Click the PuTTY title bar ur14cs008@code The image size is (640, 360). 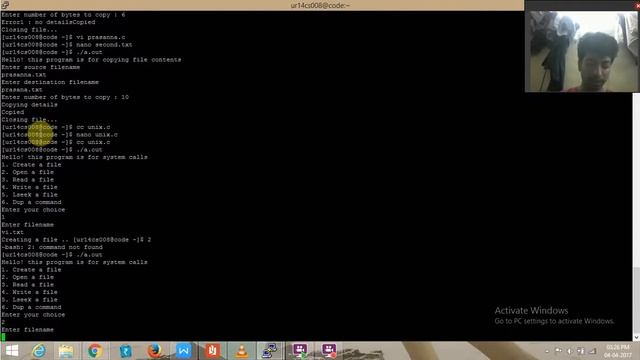pos(320,5)
